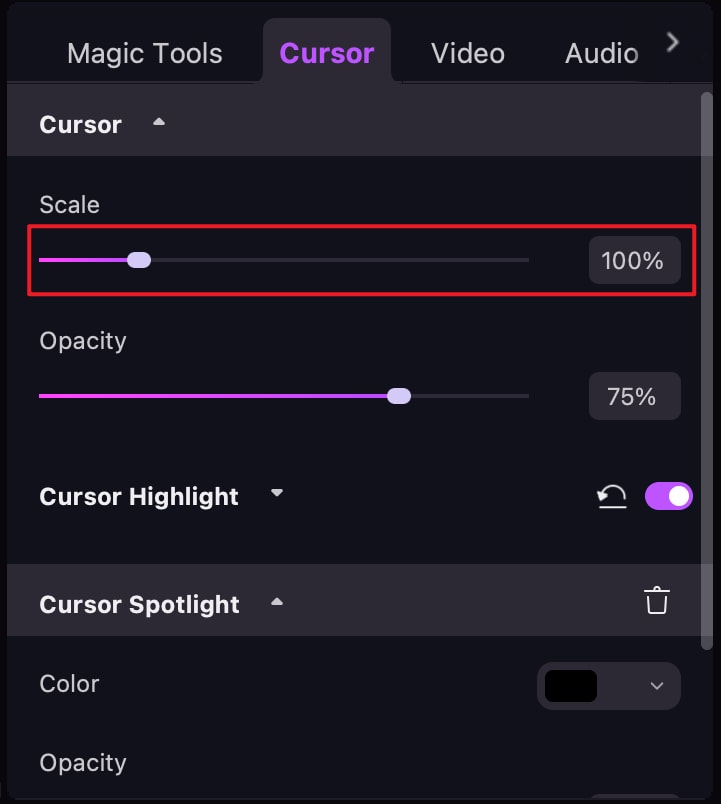
Task: Go to the Audio tab
Action: [x=601, y=53]
